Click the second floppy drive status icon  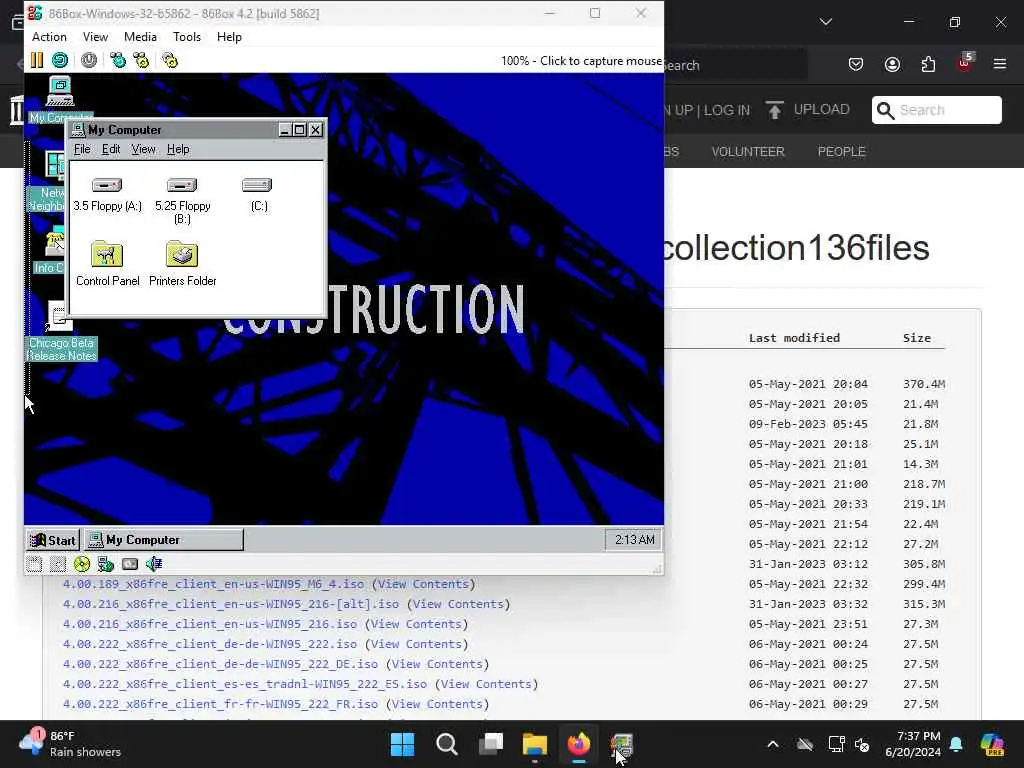click(x=58, y=564)
